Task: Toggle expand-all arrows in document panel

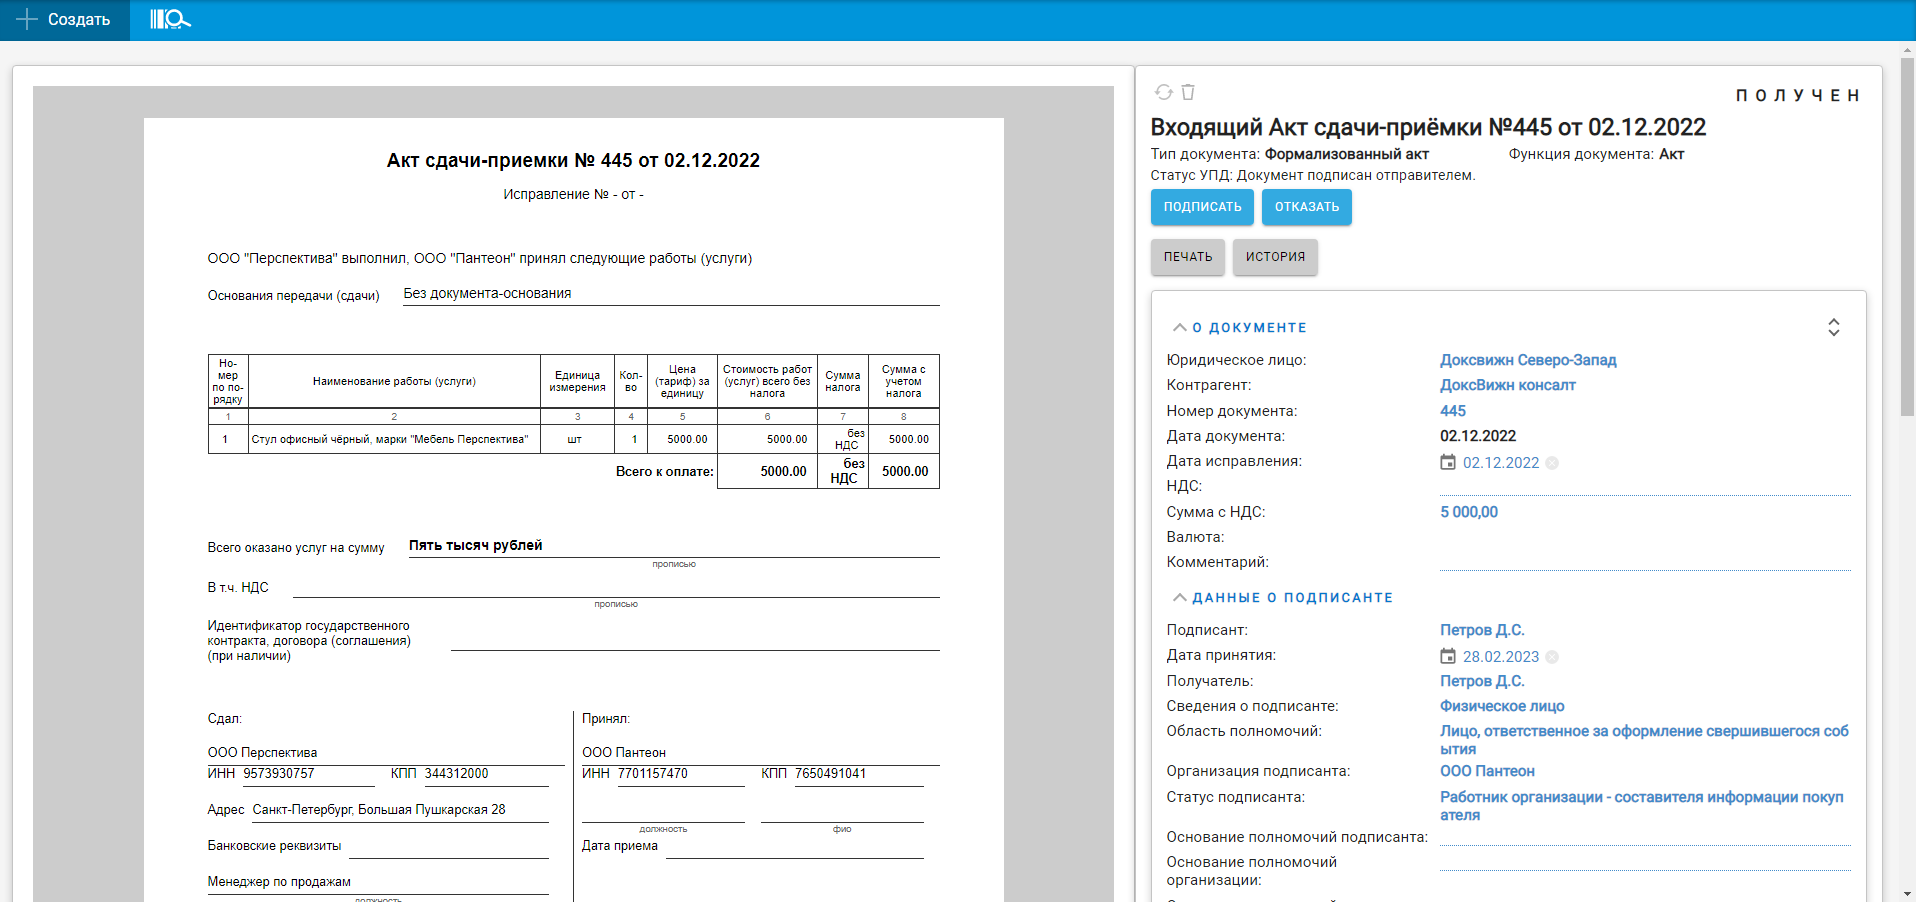Action: click(1833, 327)
